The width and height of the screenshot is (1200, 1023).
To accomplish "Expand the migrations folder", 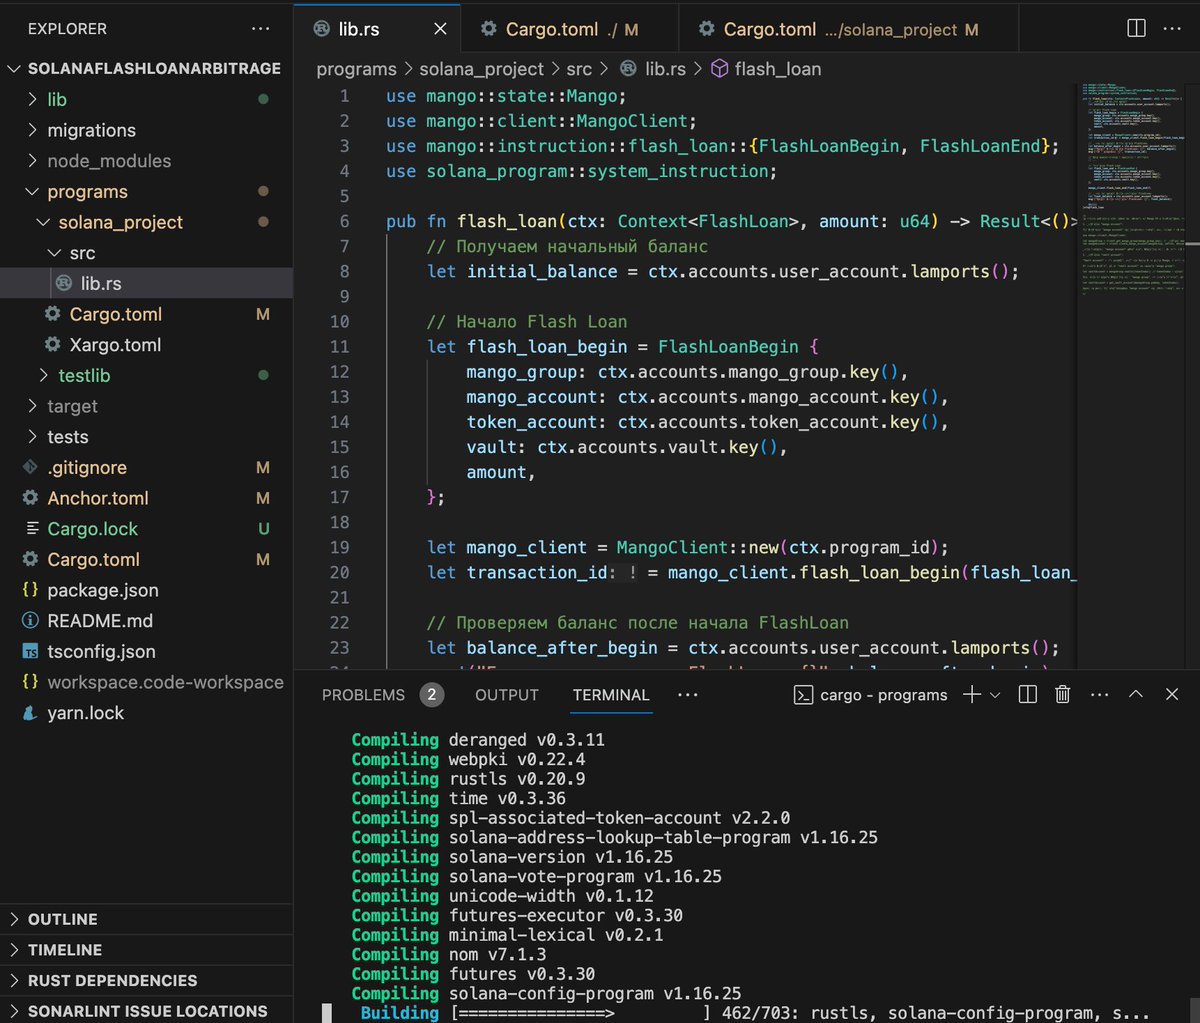I will [147, 130].
